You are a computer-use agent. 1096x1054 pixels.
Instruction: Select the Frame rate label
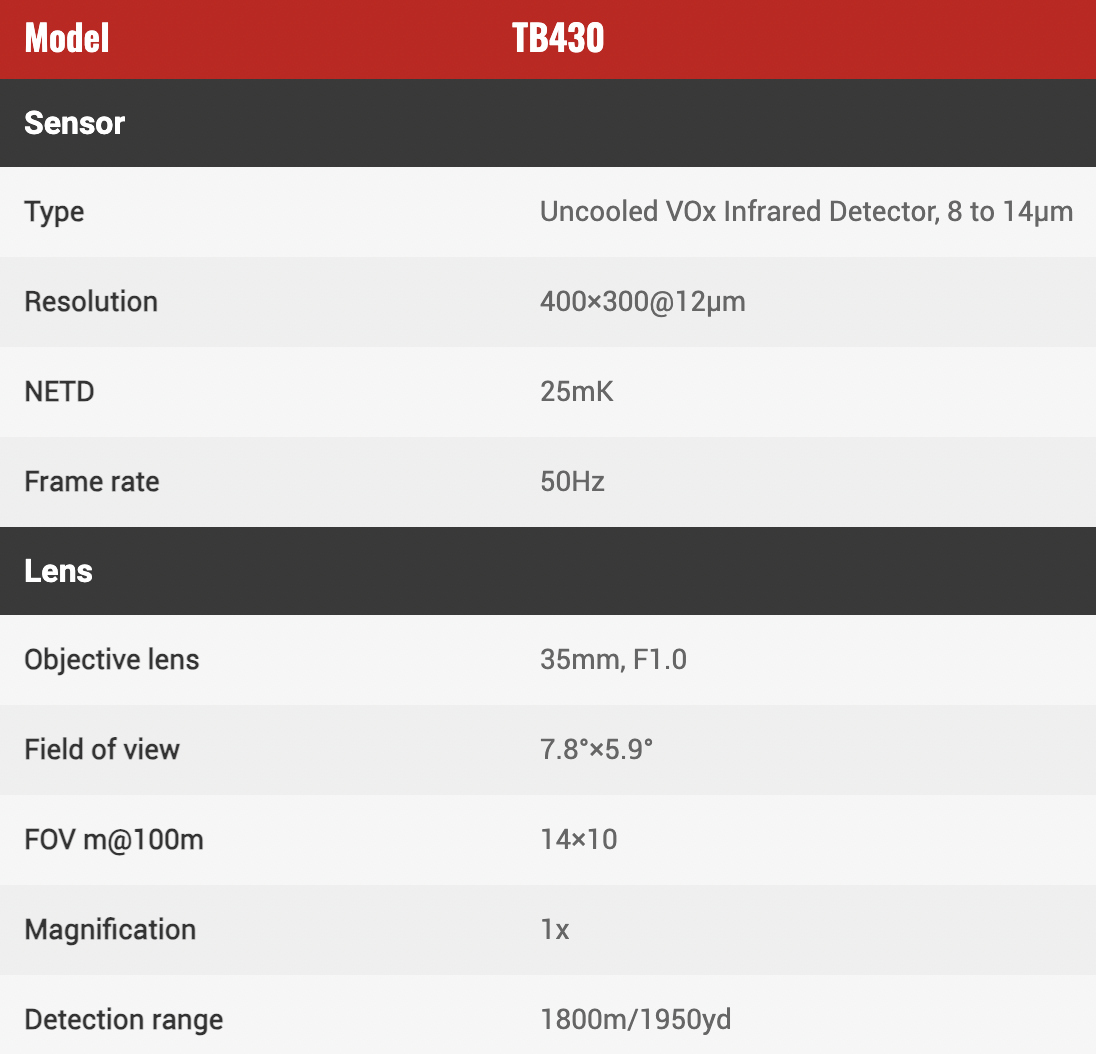tap(92, 482)
